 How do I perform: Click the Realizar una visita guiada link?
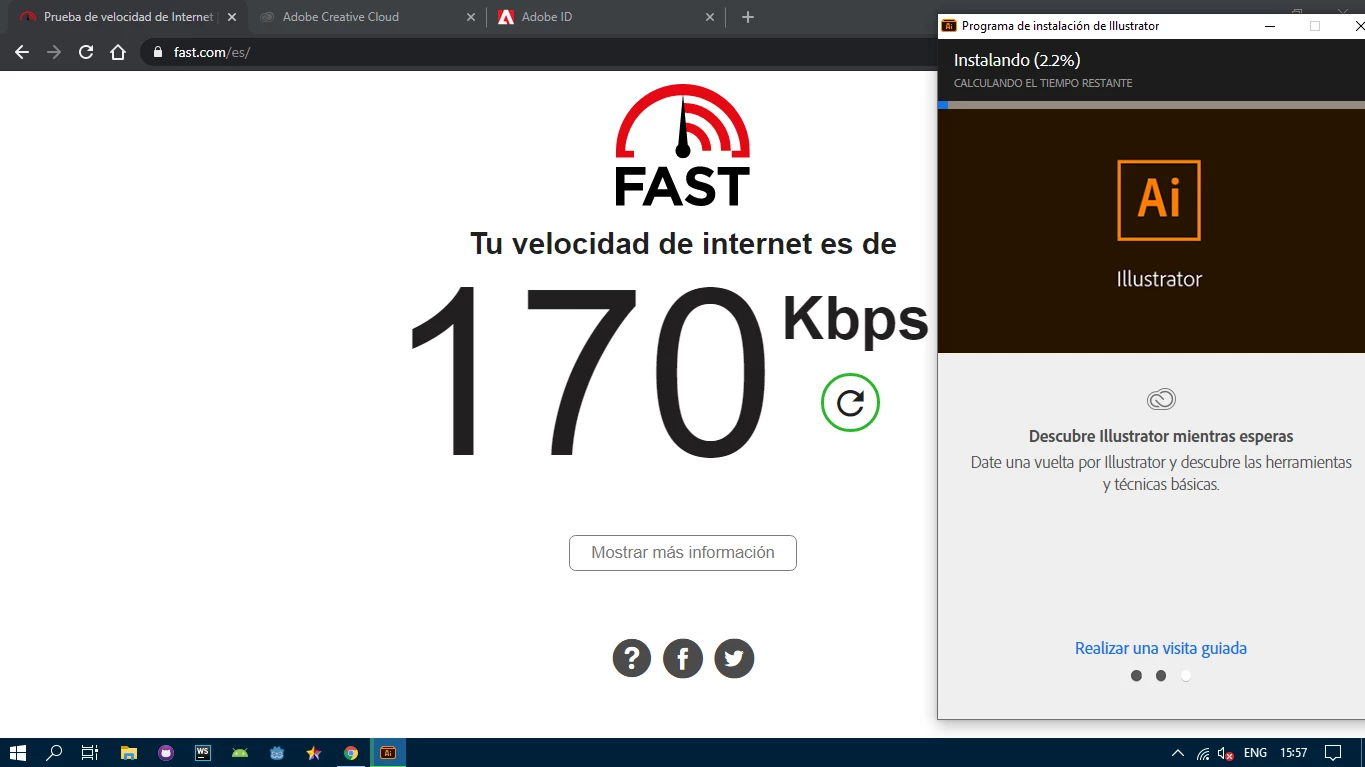pos(1161,648)
